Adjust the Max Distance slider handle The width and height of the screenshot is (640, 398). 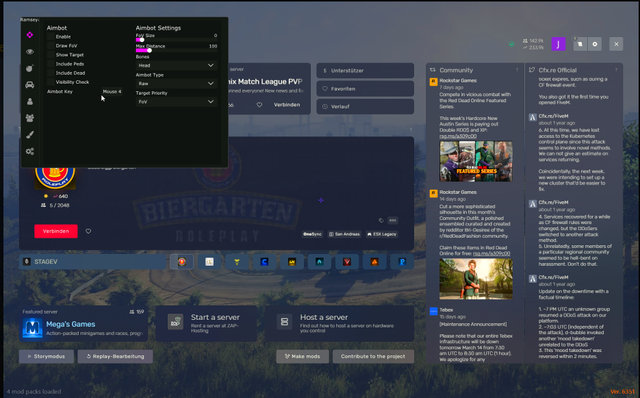click(149, 51)
